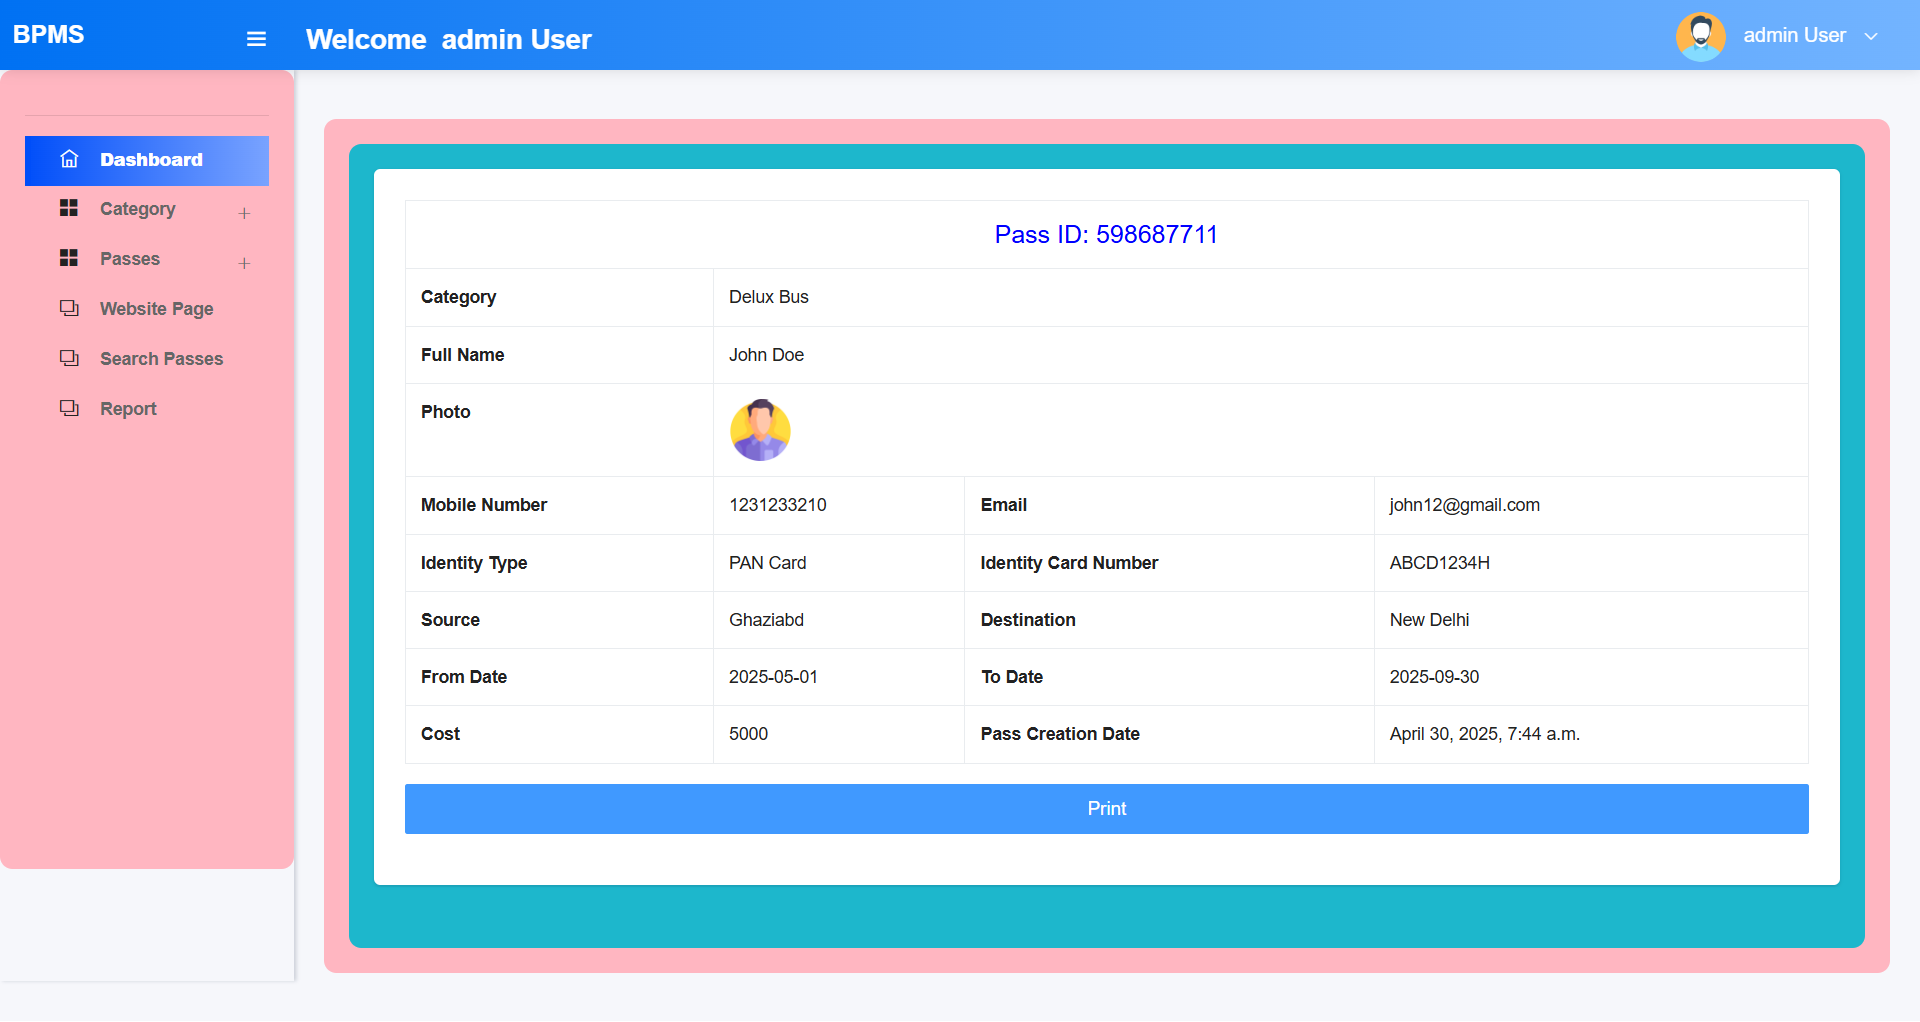The image size is (1920, 1022).
Task: Click the Identity Type label
Action: [x=473, y=563]
